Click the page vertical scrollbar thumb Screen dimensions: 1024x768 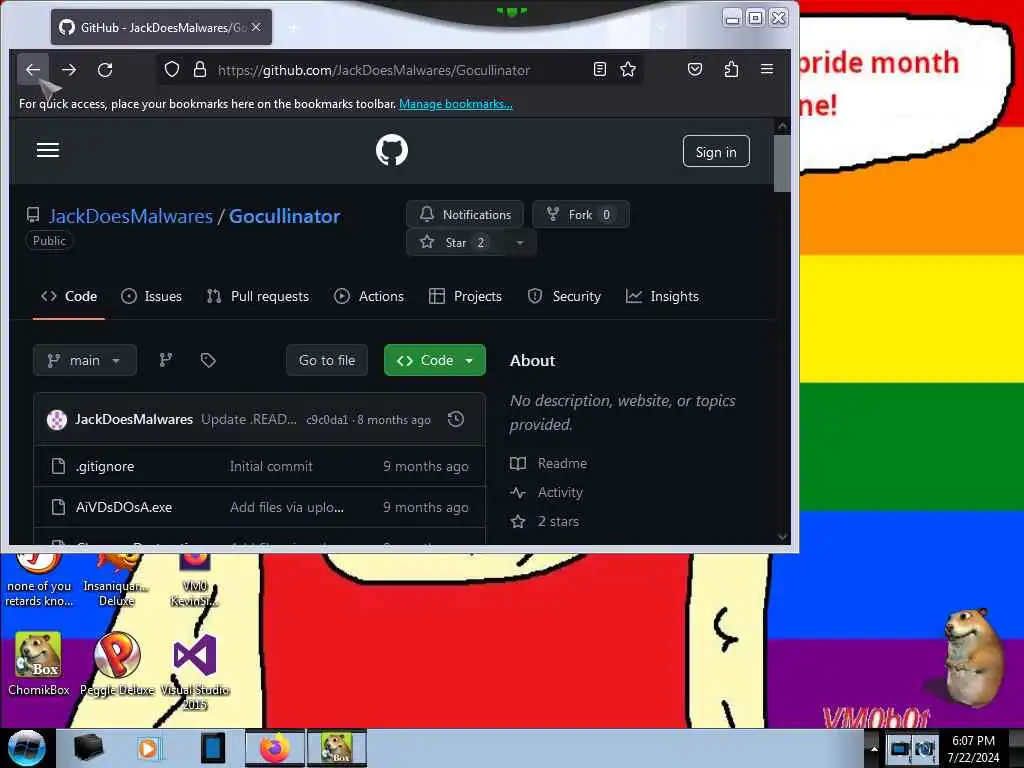[782, 163]
